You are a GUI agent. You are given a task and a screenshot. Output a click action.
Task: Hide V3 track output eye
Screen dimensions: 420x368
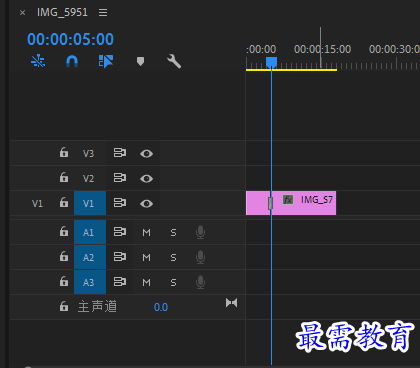click(146, 154)
